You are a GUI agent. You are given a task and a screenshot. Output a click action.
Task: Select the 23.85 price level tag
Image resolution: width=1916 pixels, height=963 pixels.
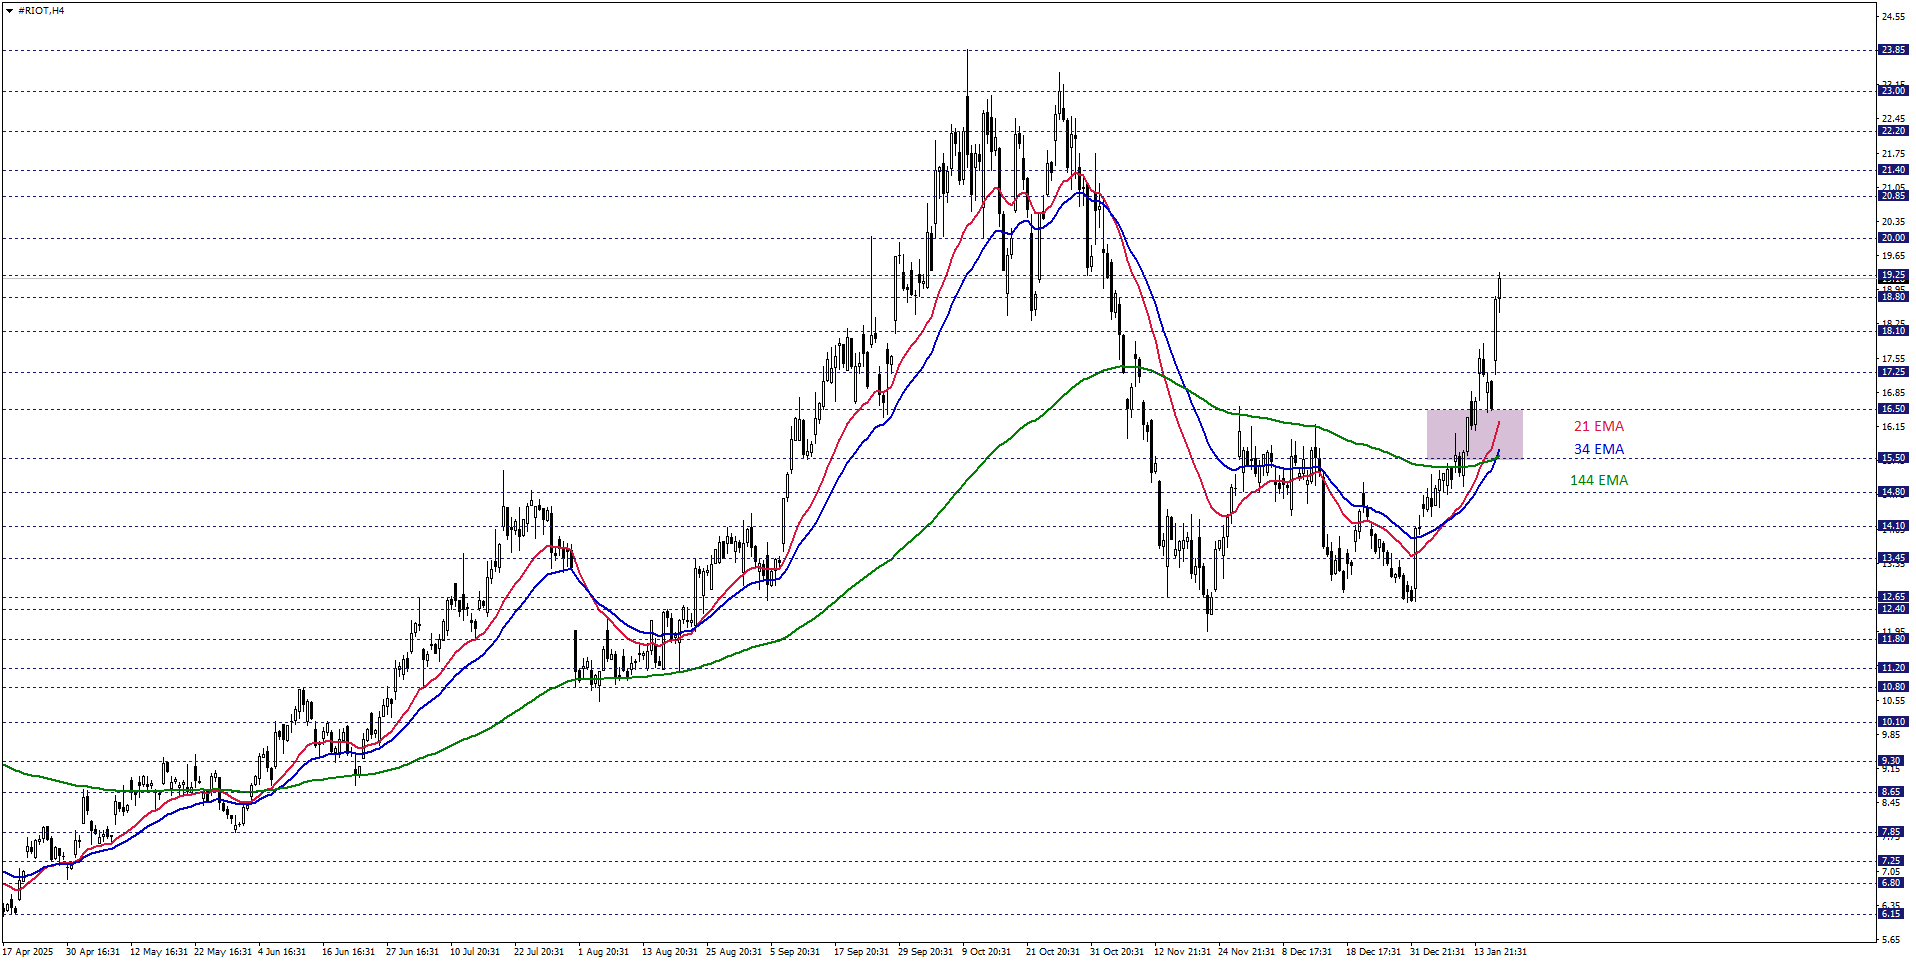(1892, 50)
